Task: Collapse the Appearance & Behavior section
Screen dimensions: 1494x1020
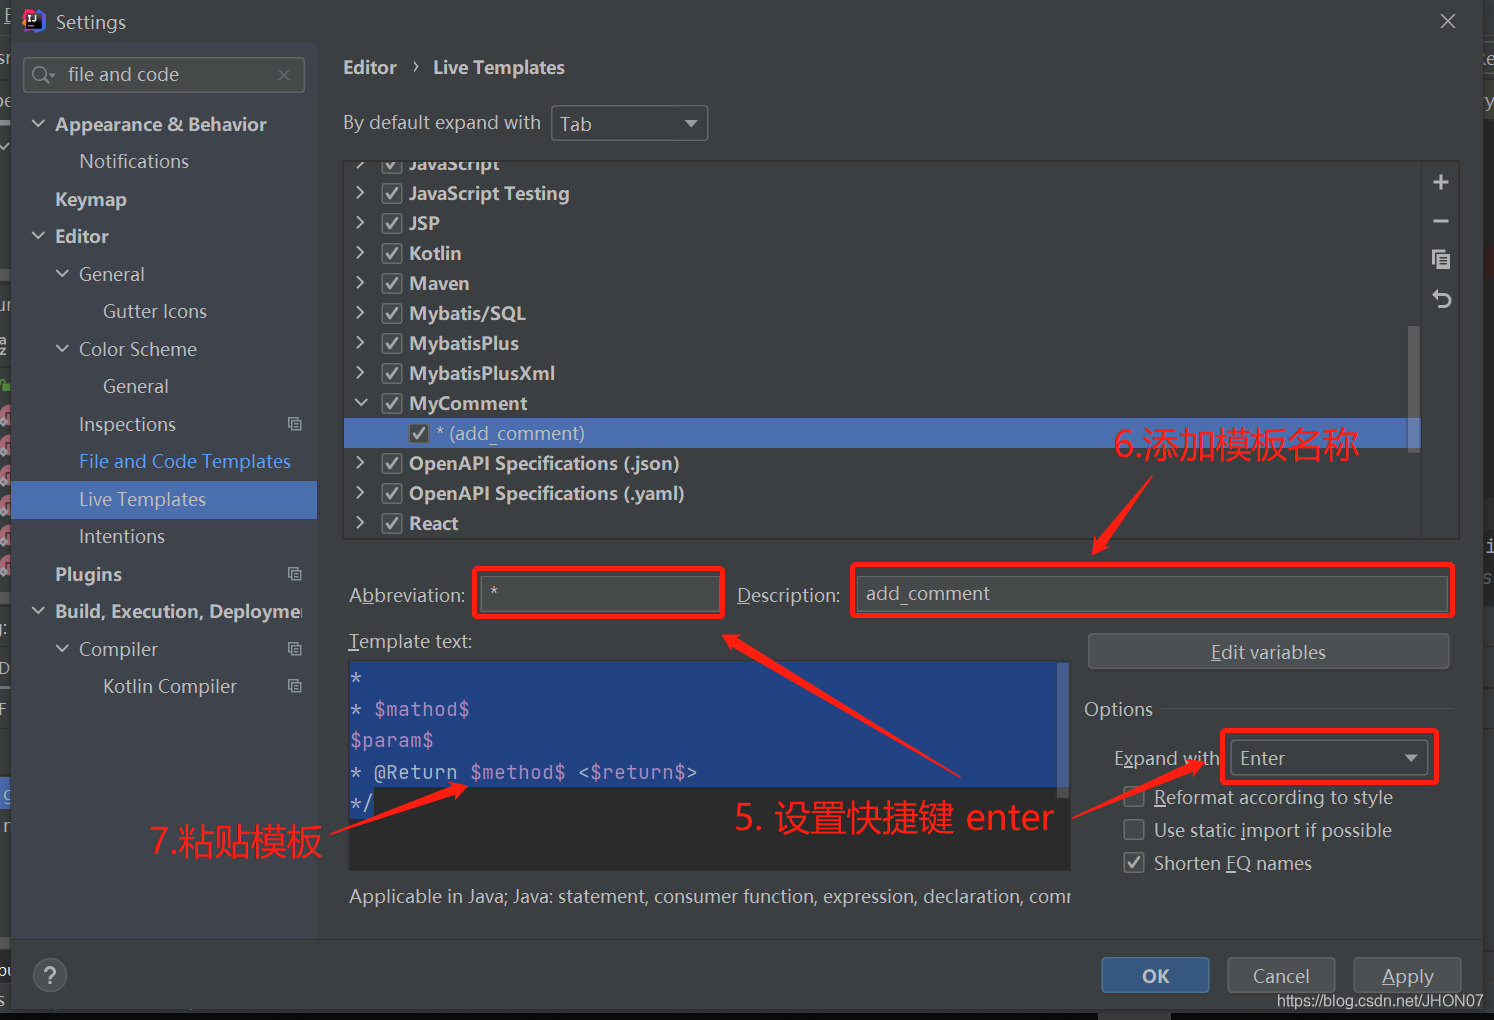Action: coord(39,124)
